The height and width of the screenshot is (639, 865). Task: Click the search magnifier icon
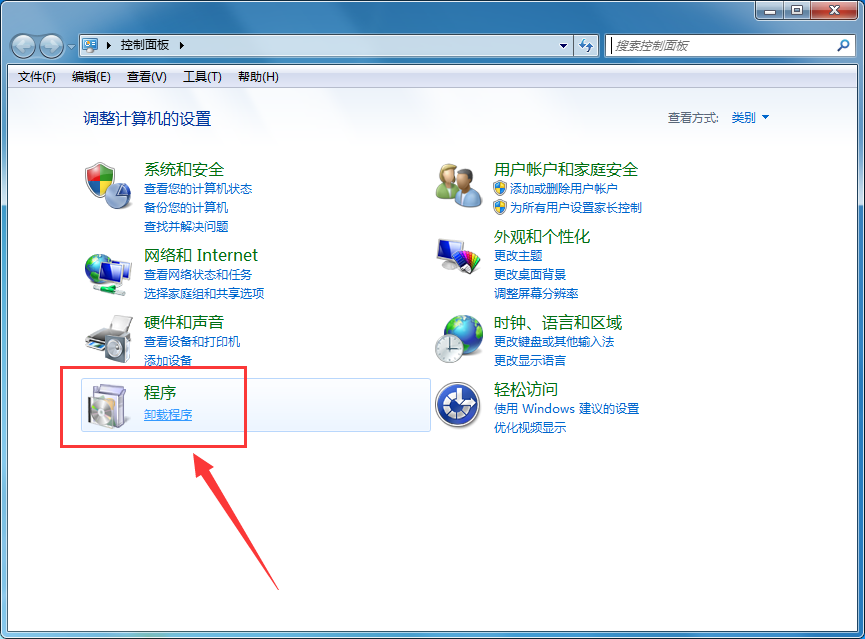click(x=843, y=45)
